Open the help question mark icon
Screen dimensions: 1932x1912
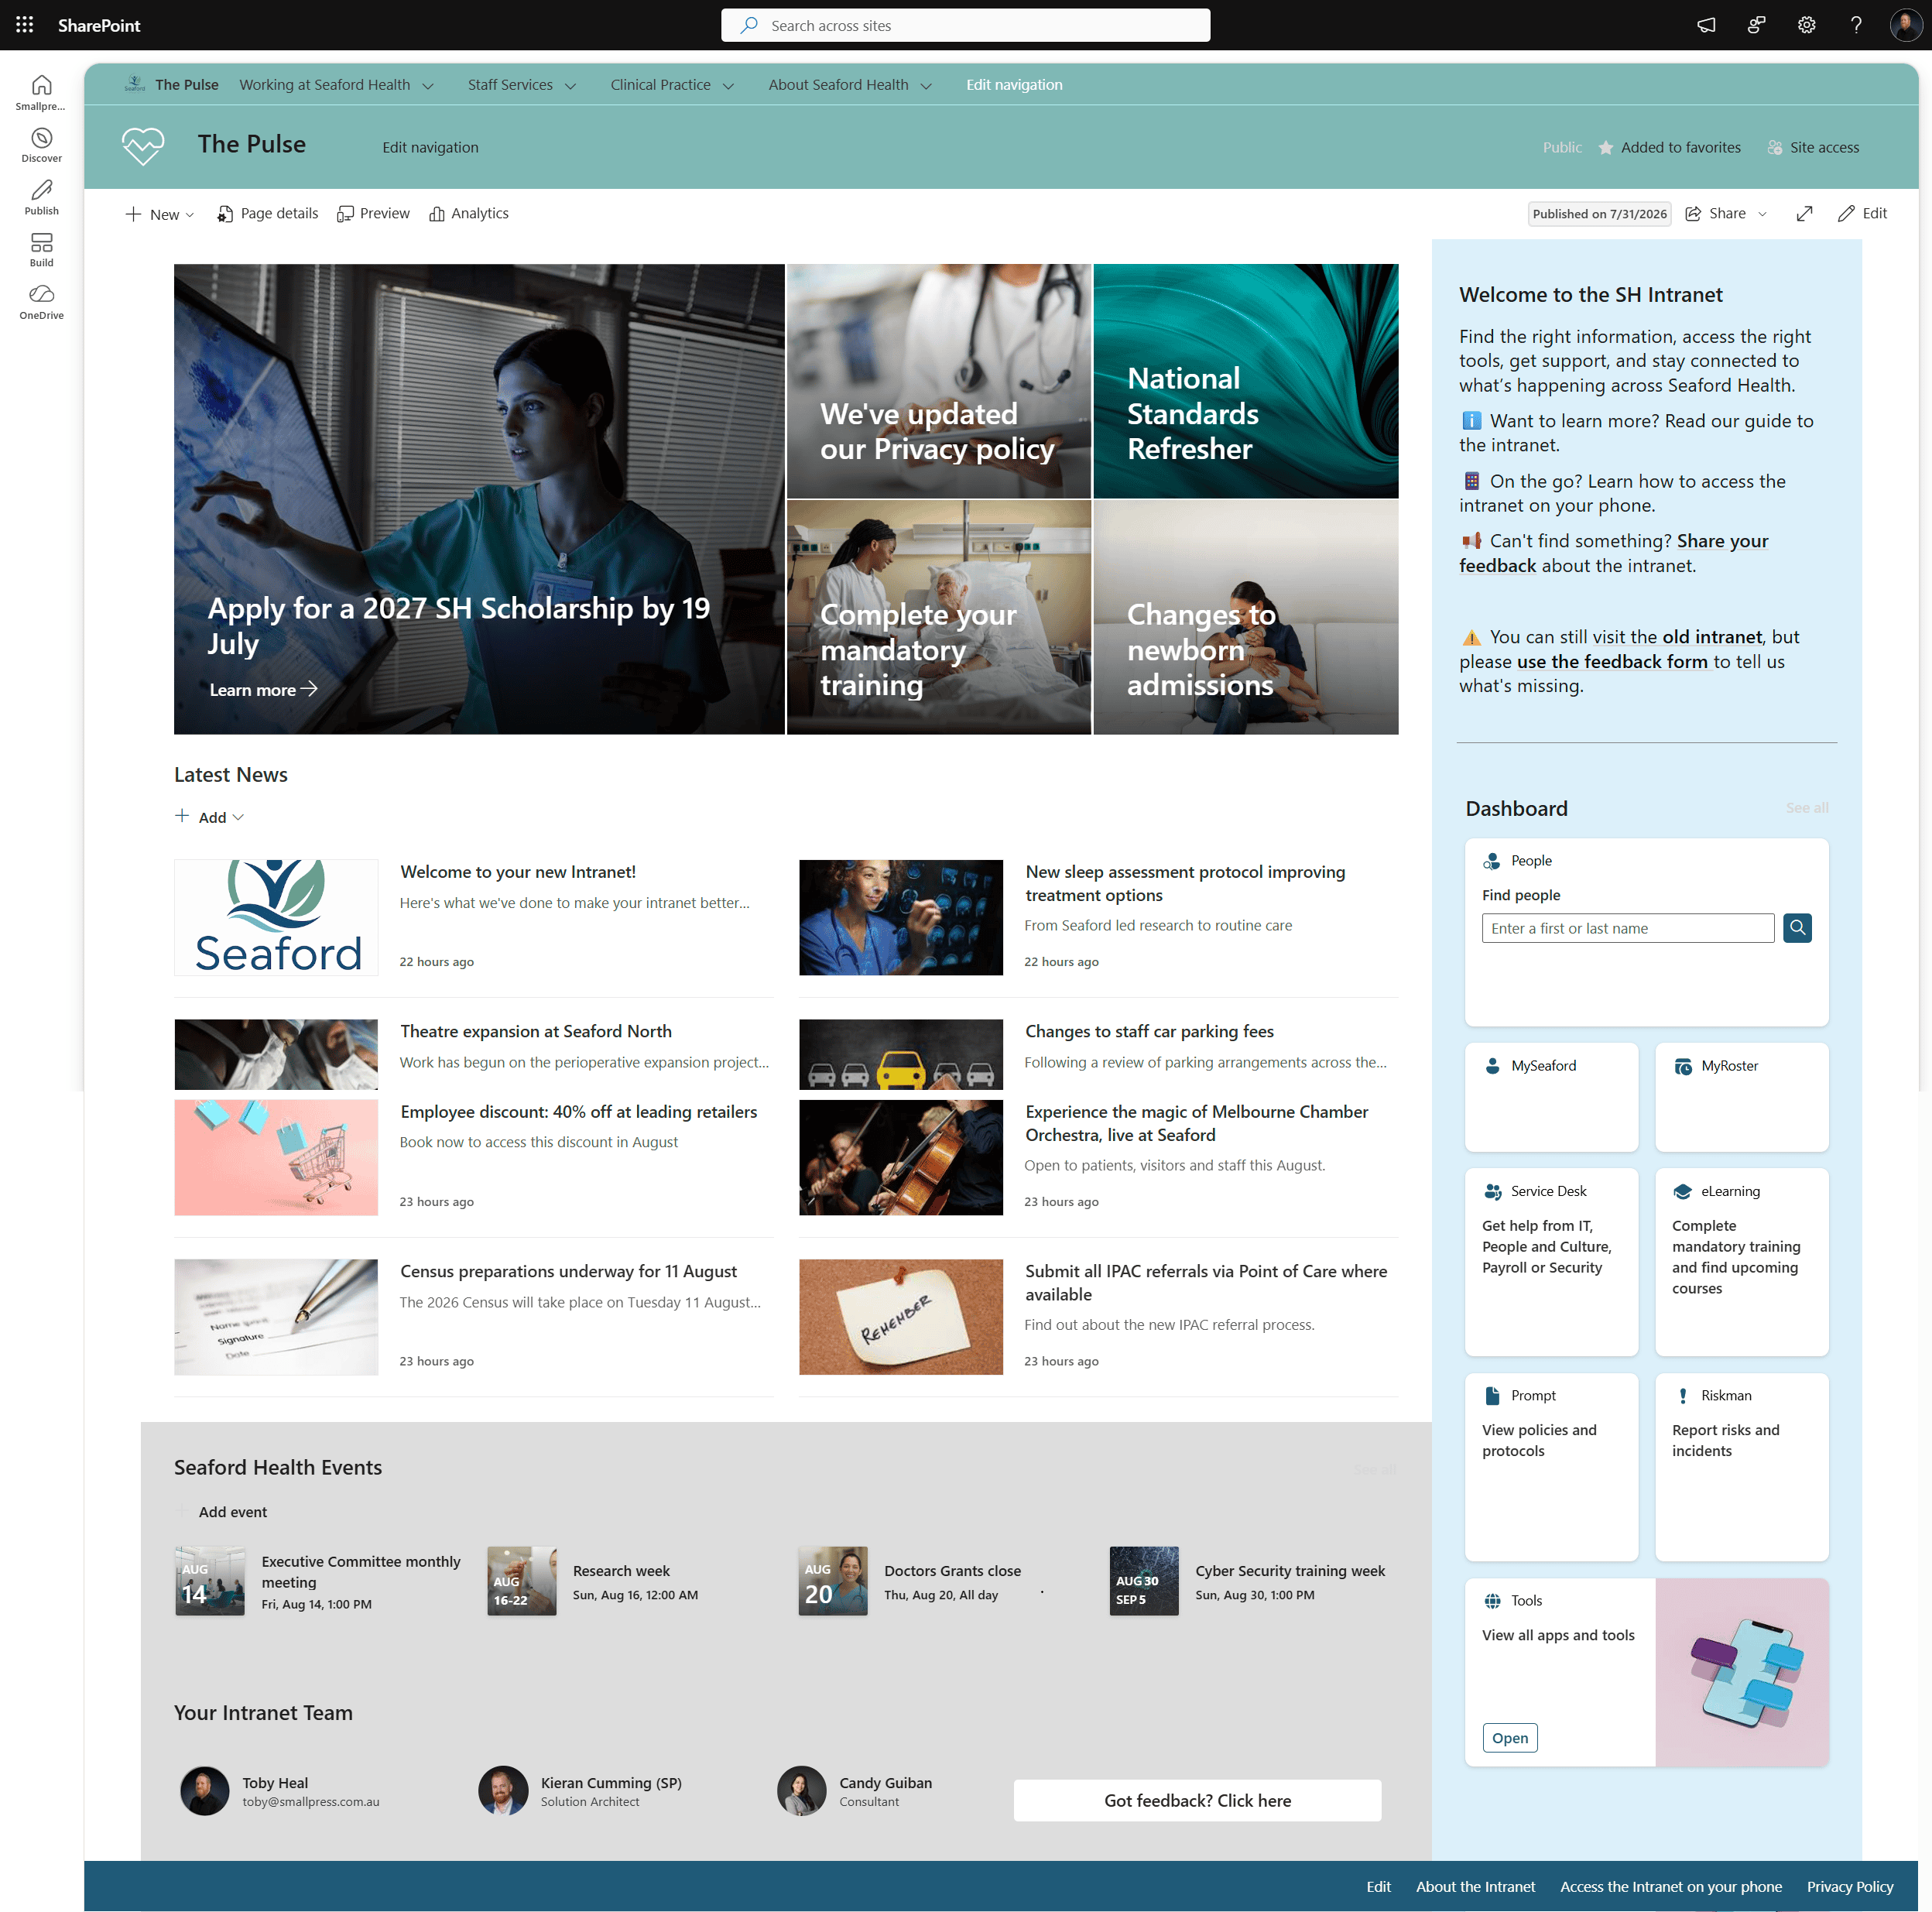pos(1856,25)
